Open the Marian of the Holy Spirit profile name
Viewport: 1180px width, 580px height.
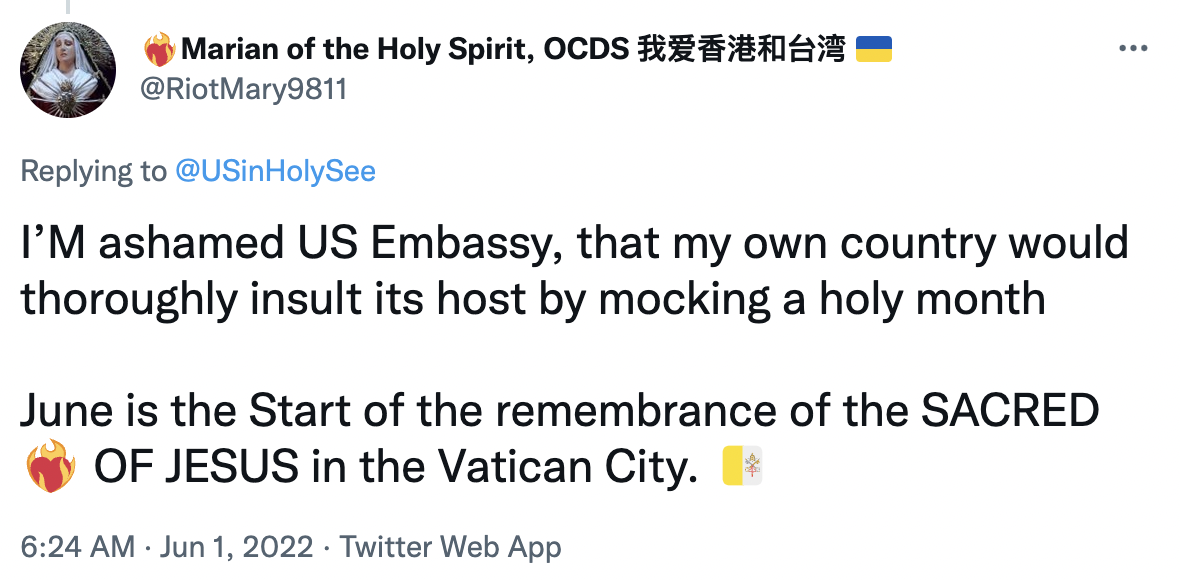click(355, 49)
